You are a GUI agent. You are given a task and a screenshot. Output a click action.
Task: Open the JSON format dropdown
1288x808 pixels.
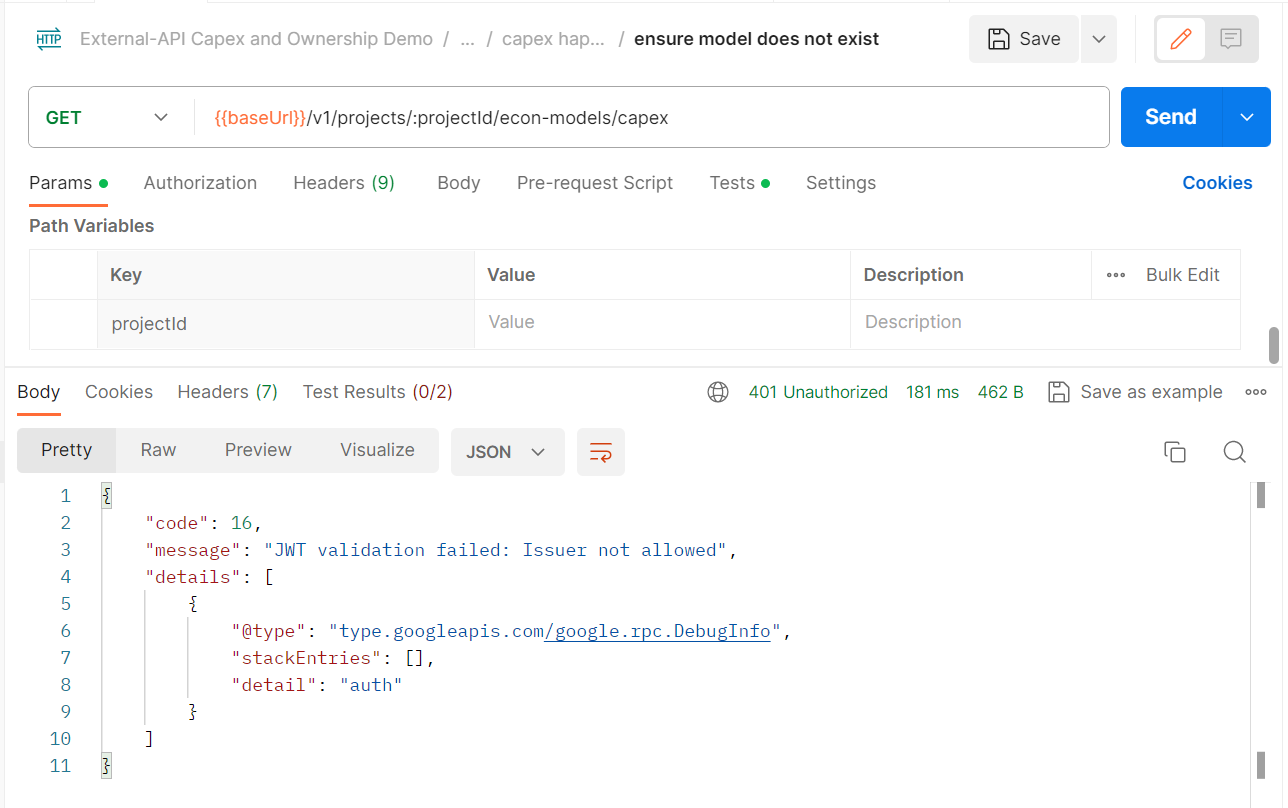click(507, 452)
